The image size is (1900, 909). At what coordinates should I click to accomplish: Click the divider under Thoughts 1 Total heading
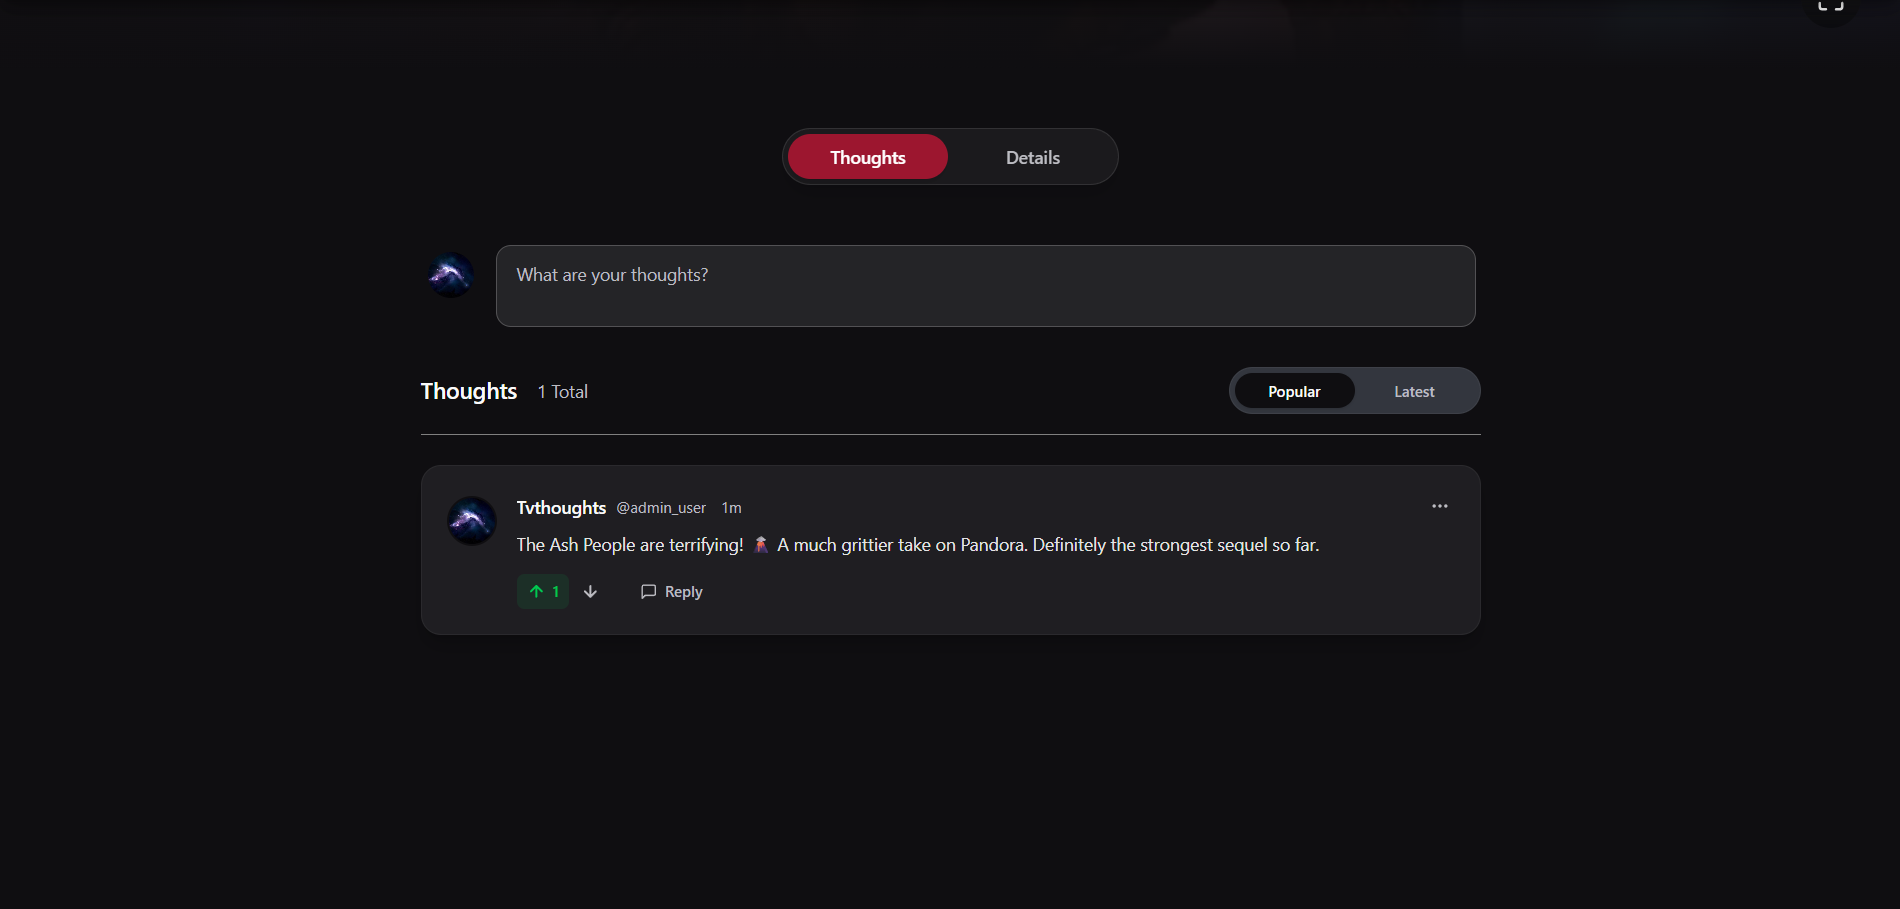pyautogui.click(x=950, y=435)
